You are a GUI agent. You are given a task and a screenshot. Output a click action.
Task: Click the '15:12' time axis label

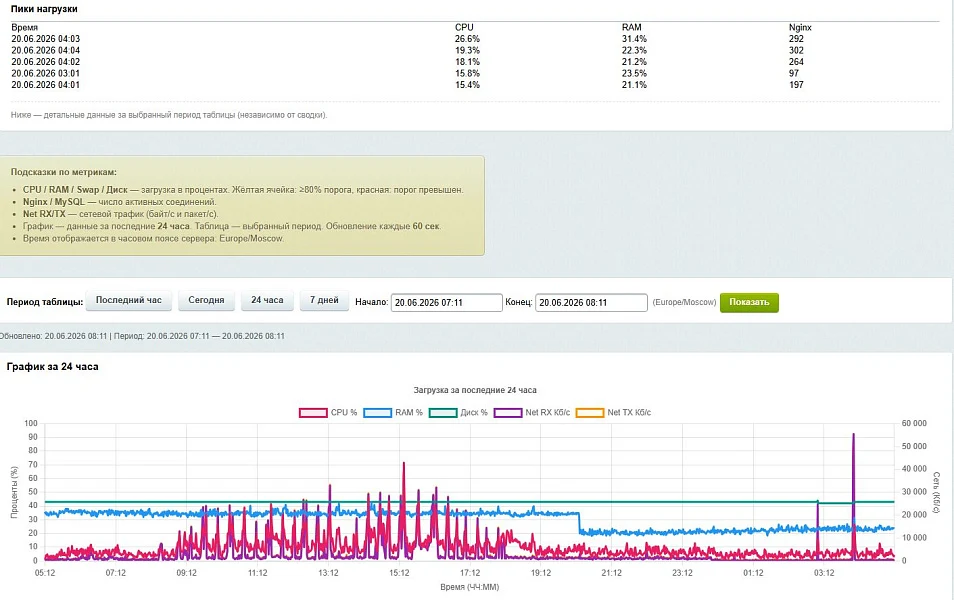399,573
